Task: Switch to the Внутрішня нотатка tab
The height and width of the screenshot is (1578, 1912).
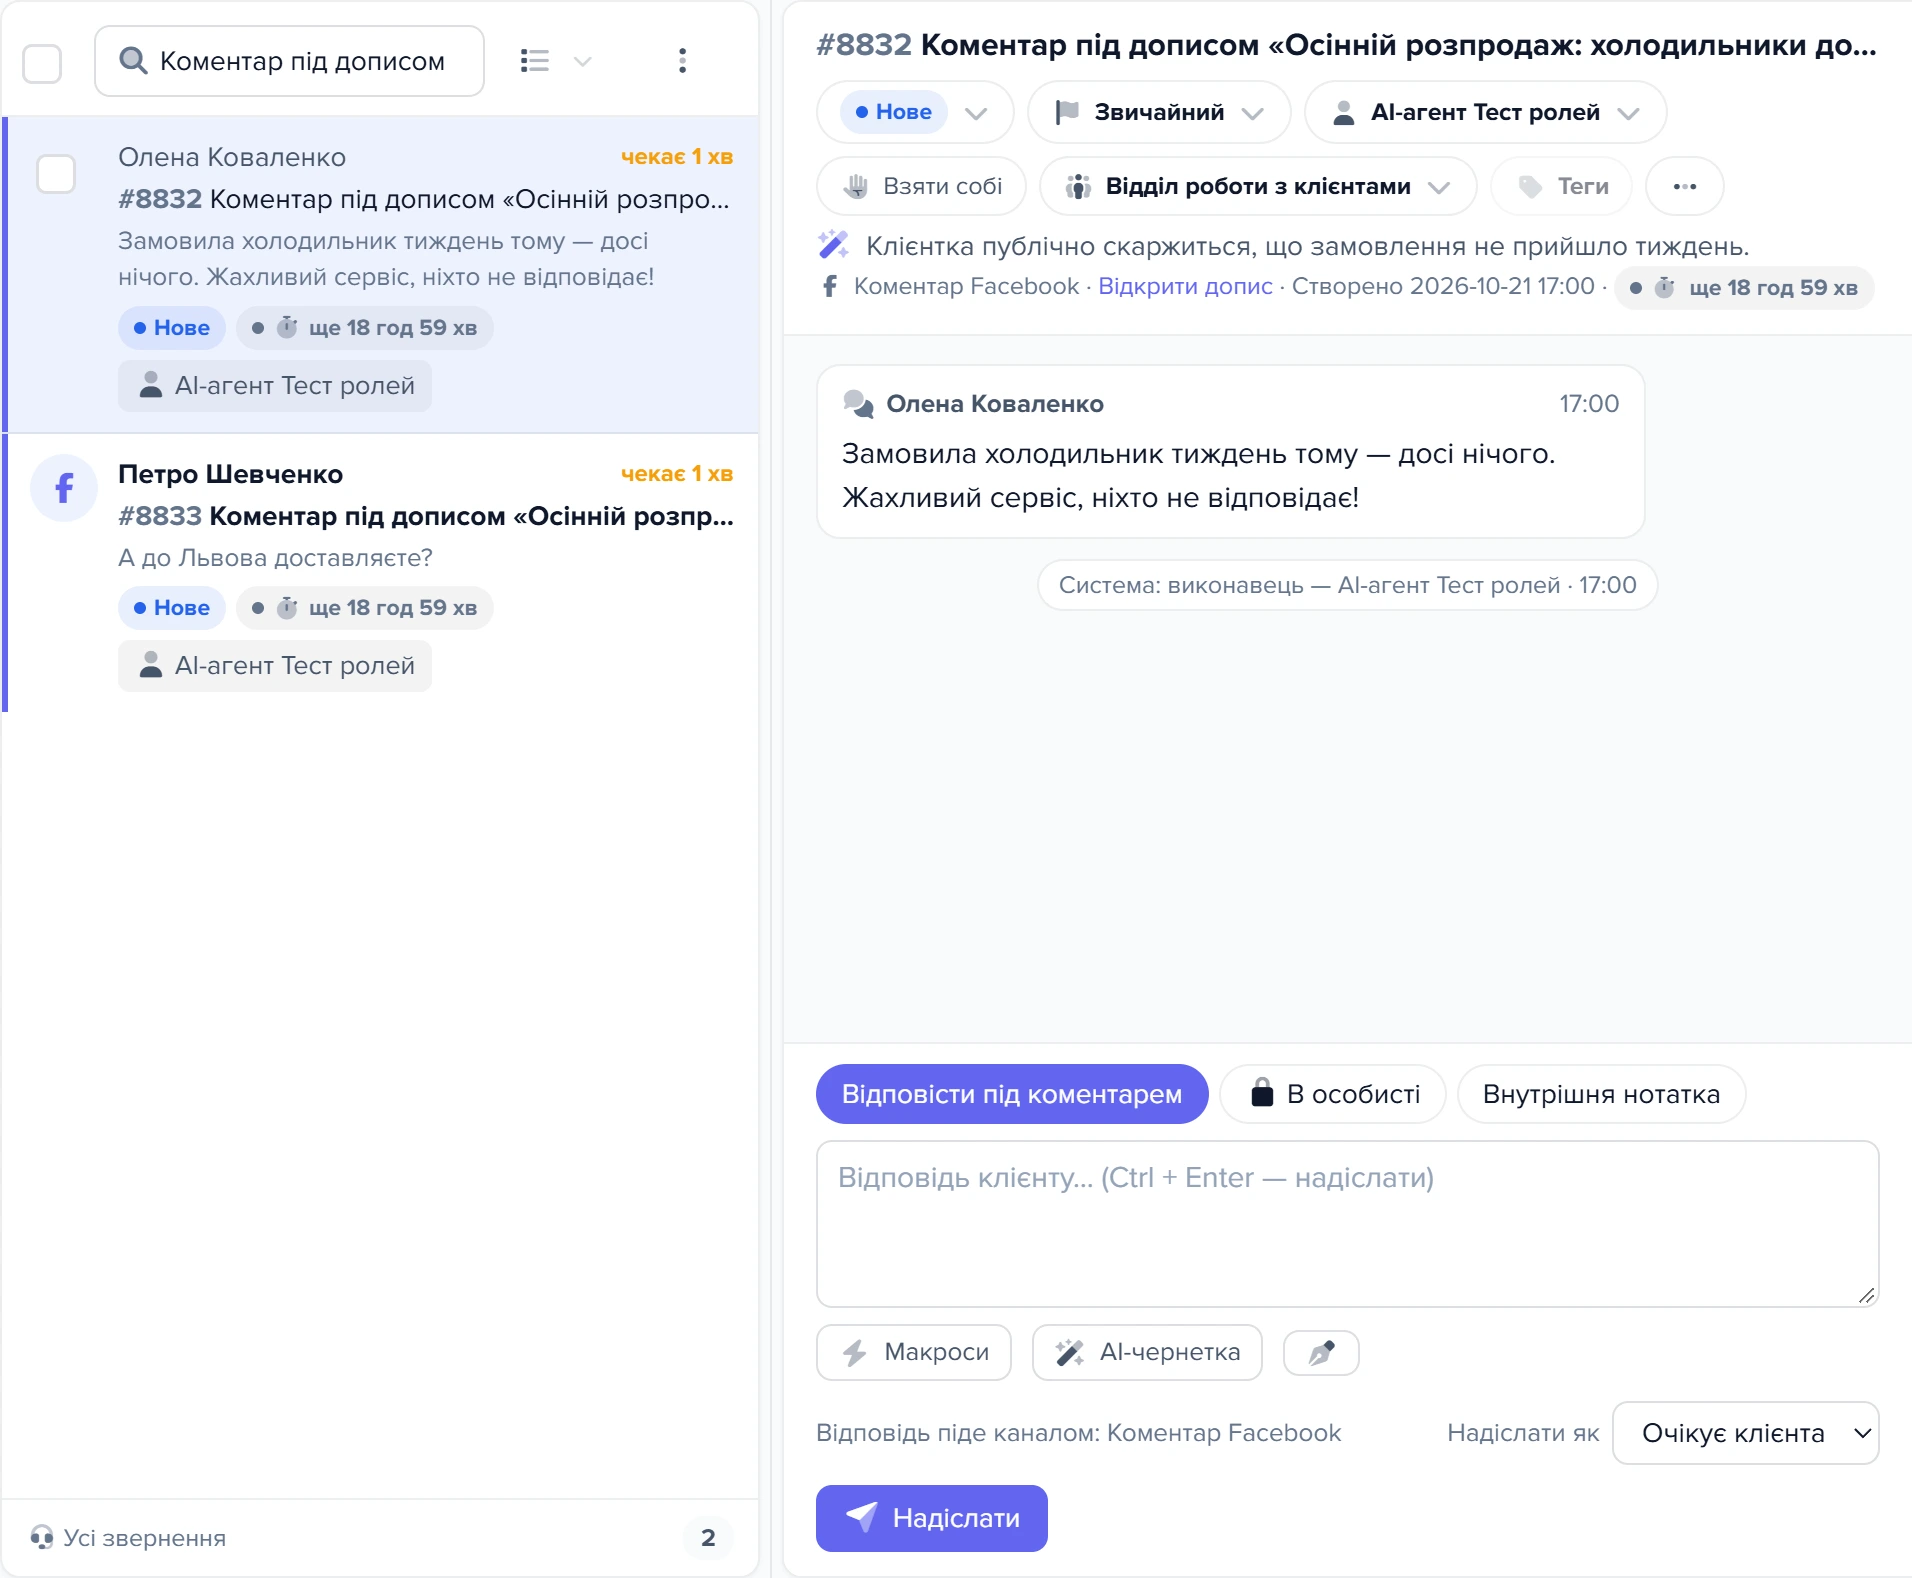Action: click(x=1601, y=1094)
